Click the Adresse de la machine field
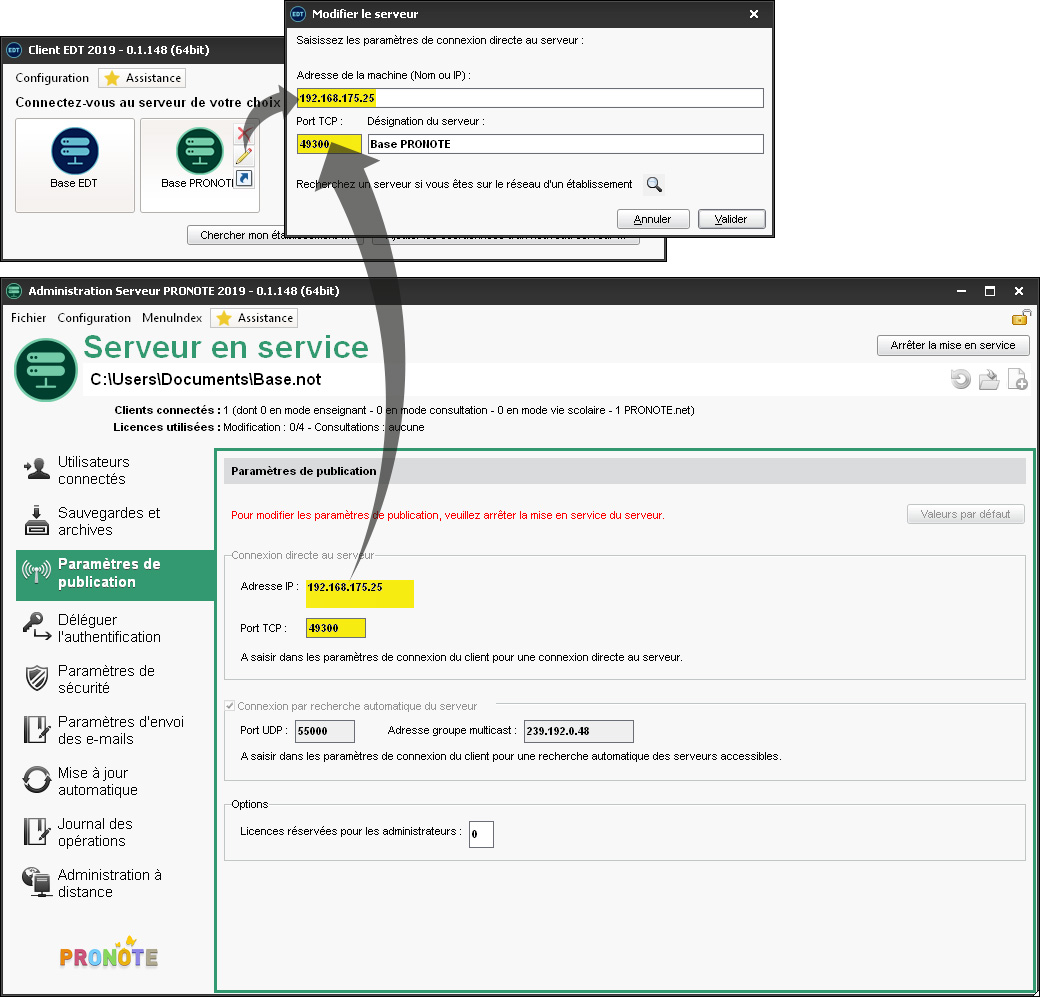The height and width of the screenshot is (997, 1040). click(530, 98)
